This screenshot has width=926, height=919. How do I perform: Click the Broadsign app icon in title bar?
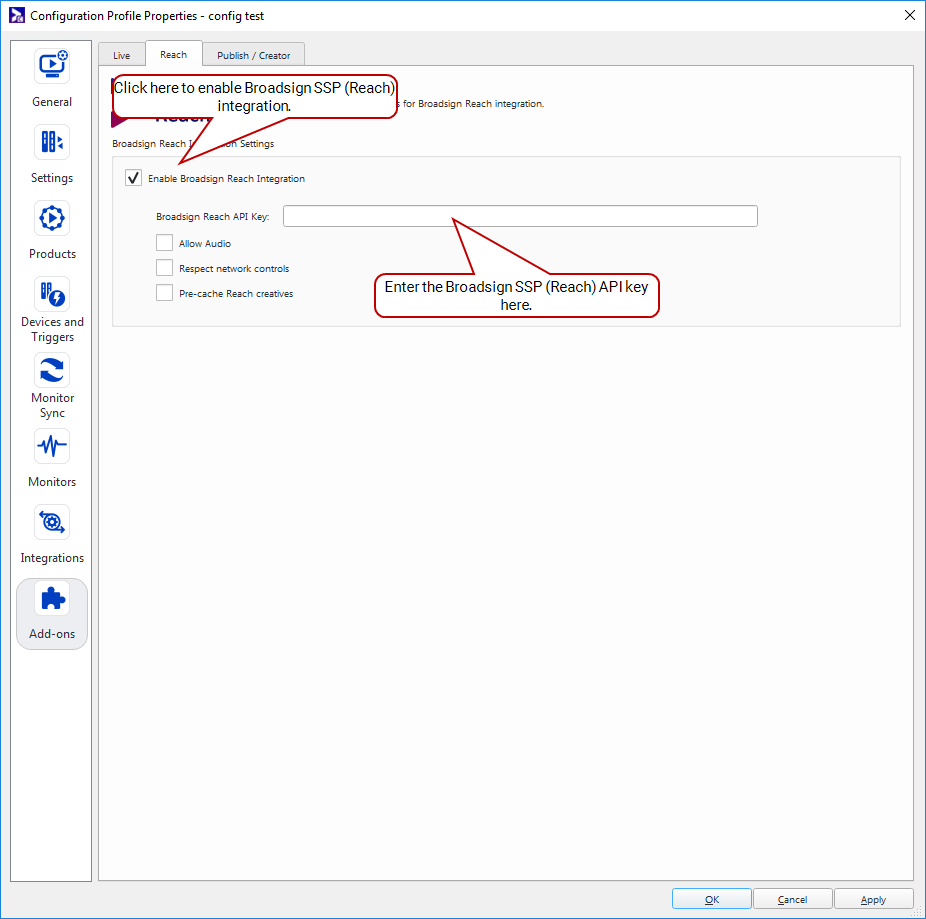pyautogui.click(x=17, y=15)
